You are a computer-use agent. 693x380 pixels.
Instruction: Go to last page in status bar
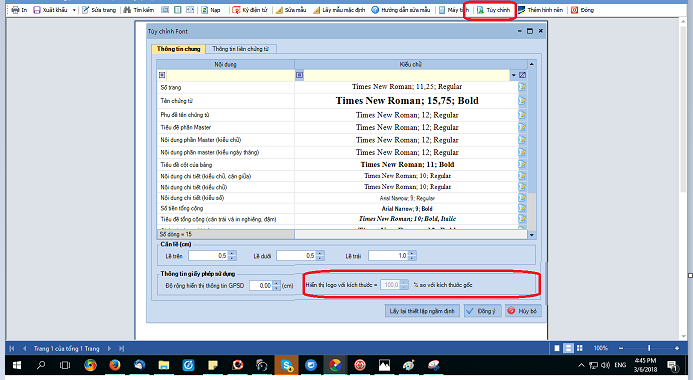[122, 349]
